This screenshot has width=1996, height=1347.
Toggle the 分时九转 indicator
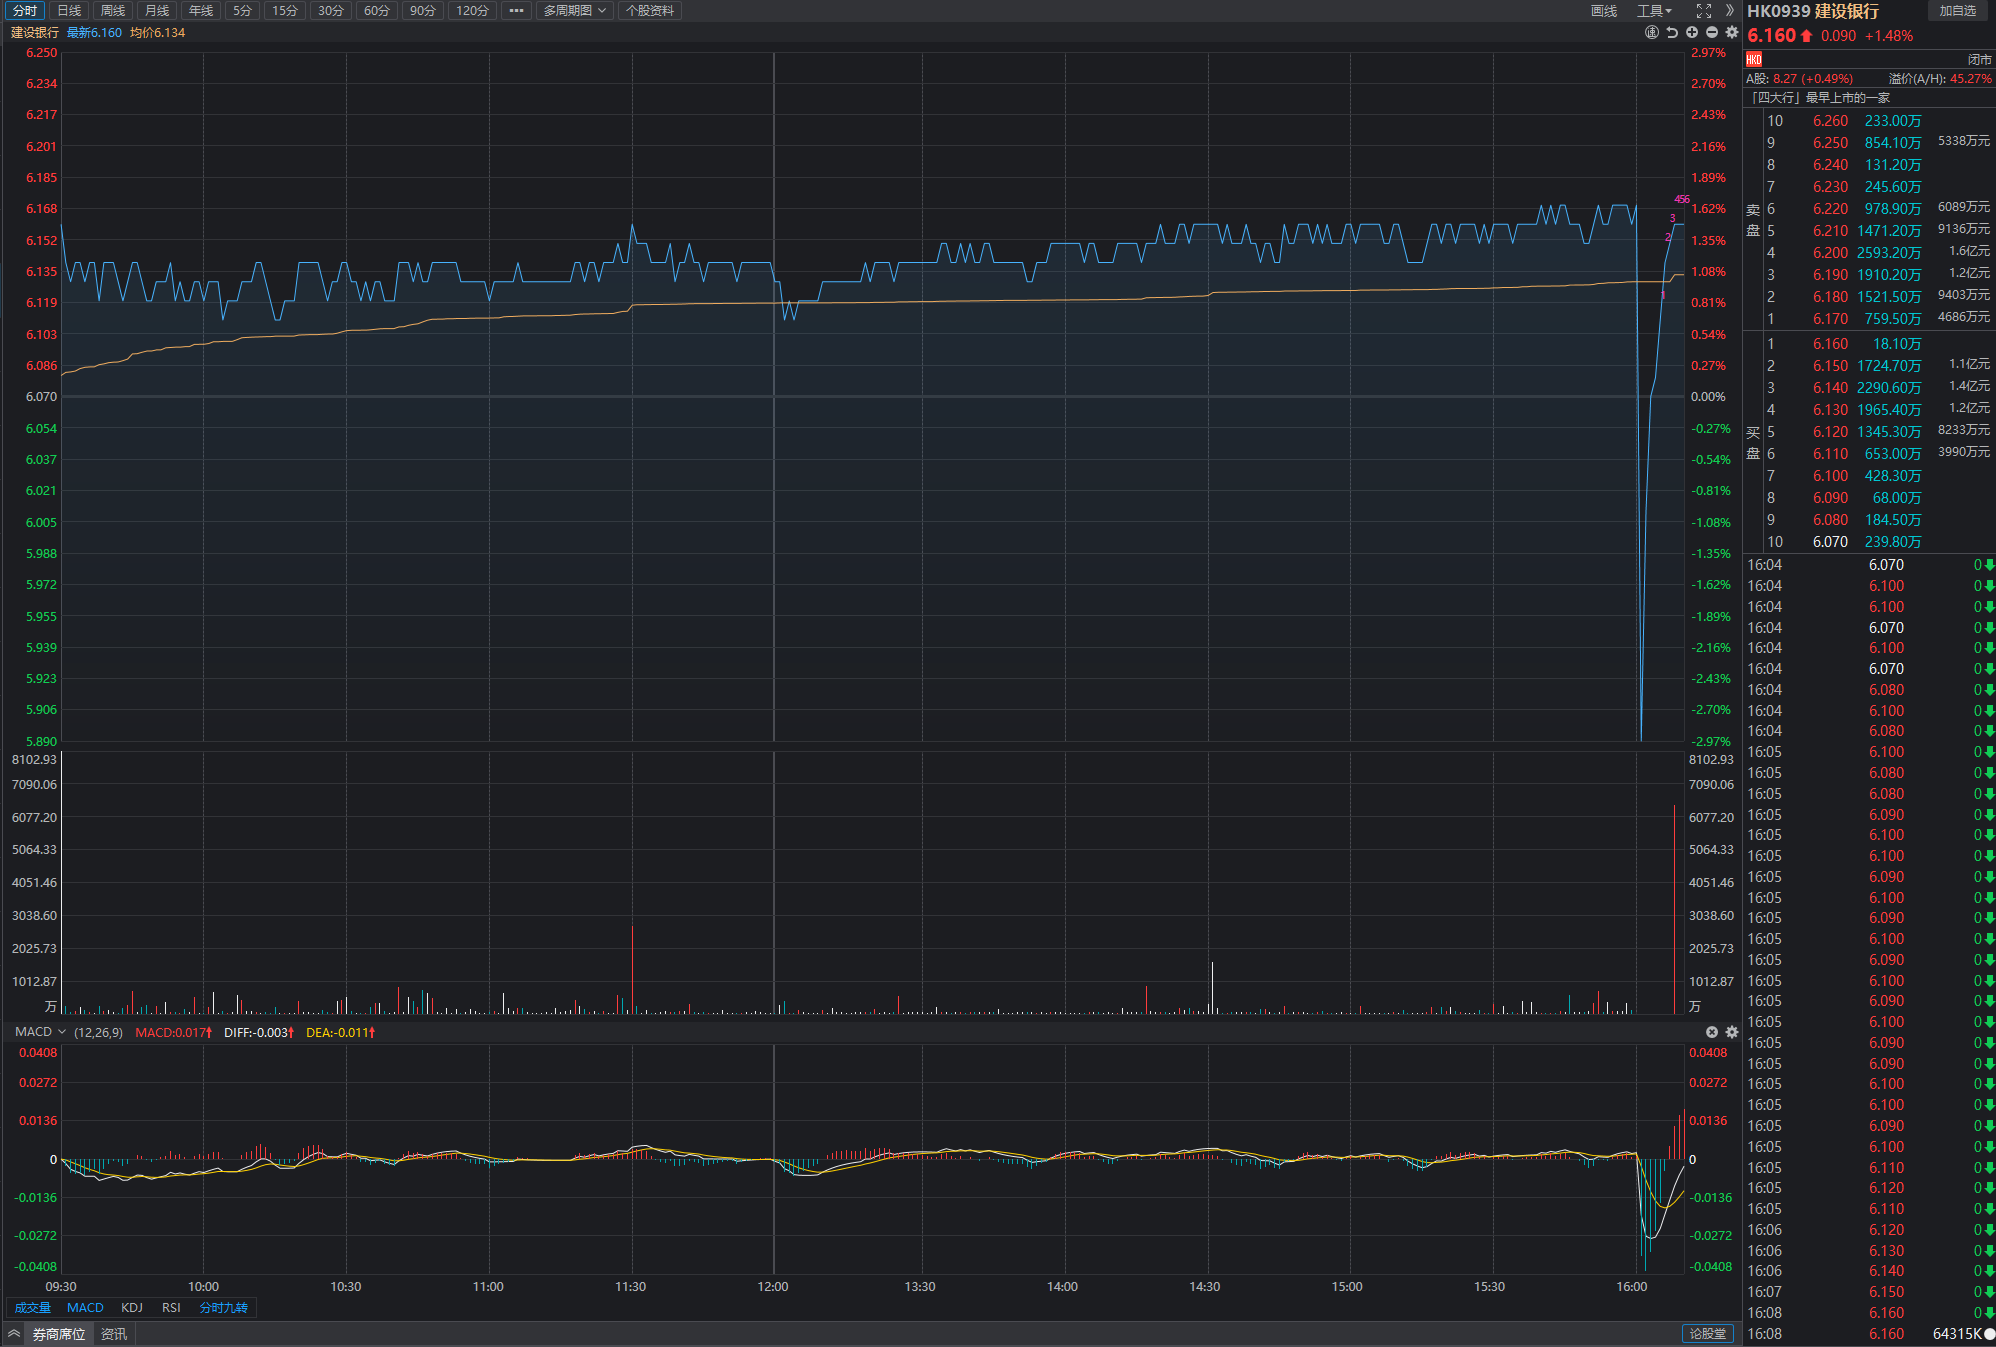[x=224, y=1308]
